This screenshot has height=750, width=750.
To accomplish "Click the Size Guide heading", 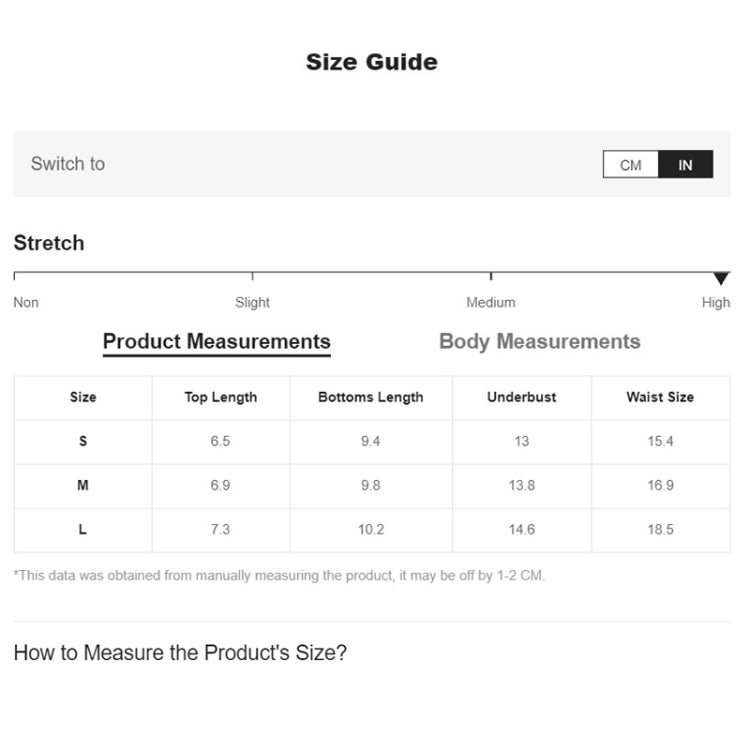I will click(371, 62).
